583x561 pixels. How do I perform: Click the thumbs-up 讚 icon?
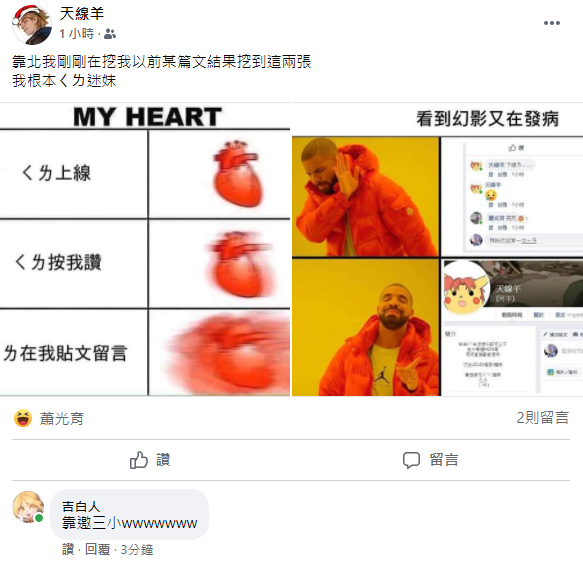point(139,460)
